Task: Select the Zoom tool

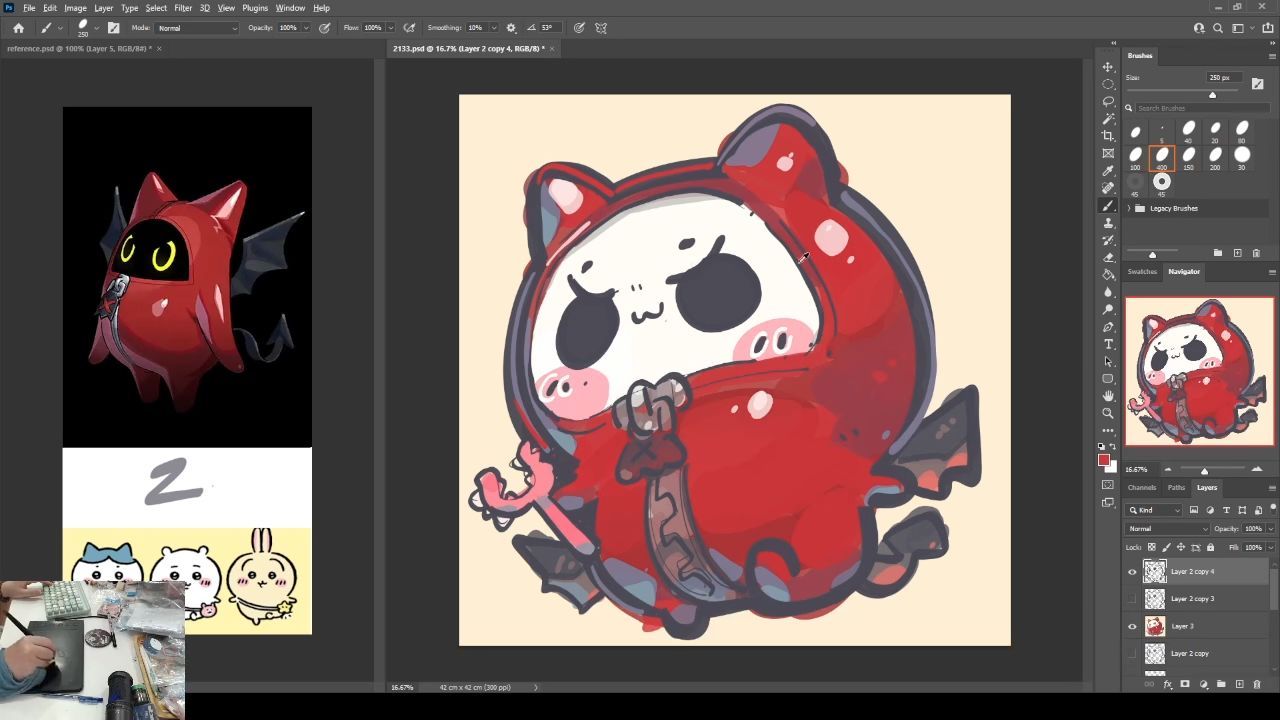Action: click(1108, 413)
